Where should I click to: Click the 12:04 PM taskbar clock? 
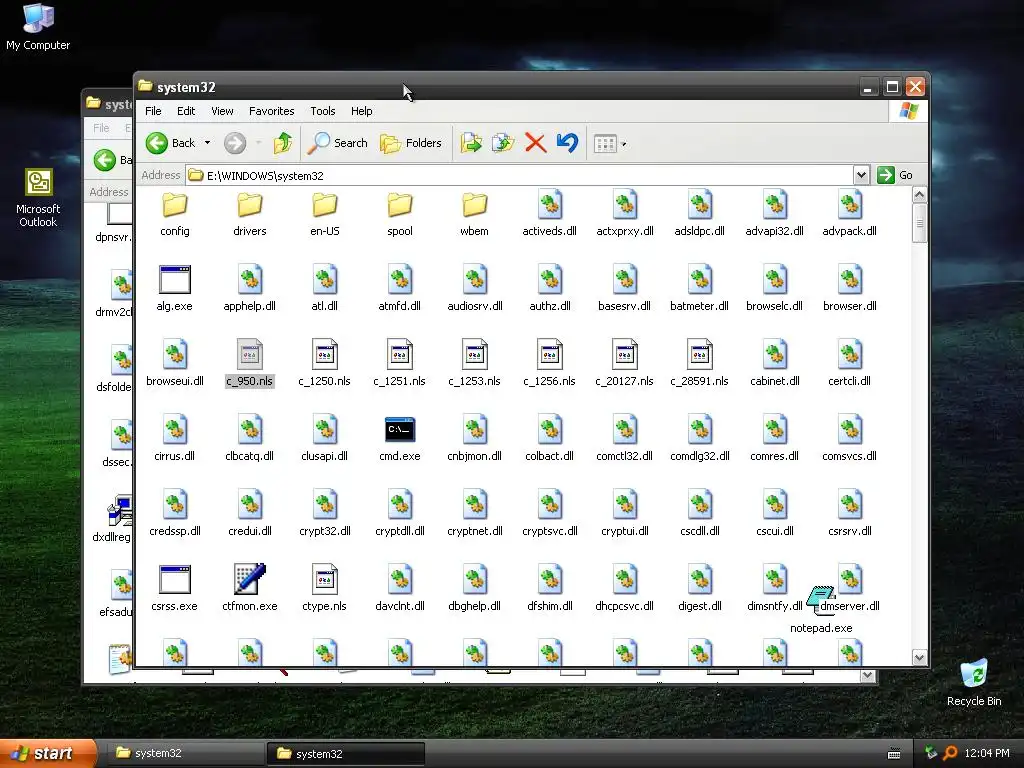[987, 753]
